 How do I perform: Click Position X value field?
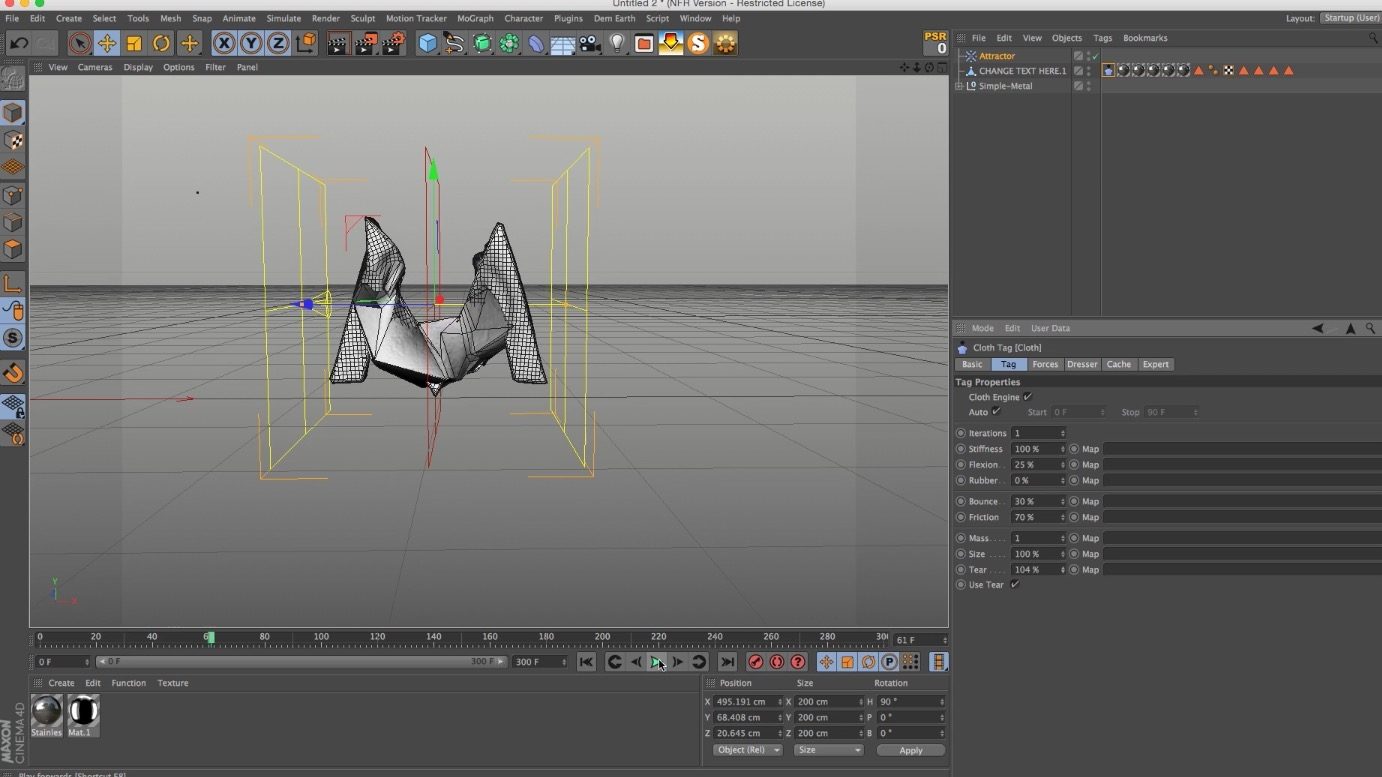(x=746, y=702)
